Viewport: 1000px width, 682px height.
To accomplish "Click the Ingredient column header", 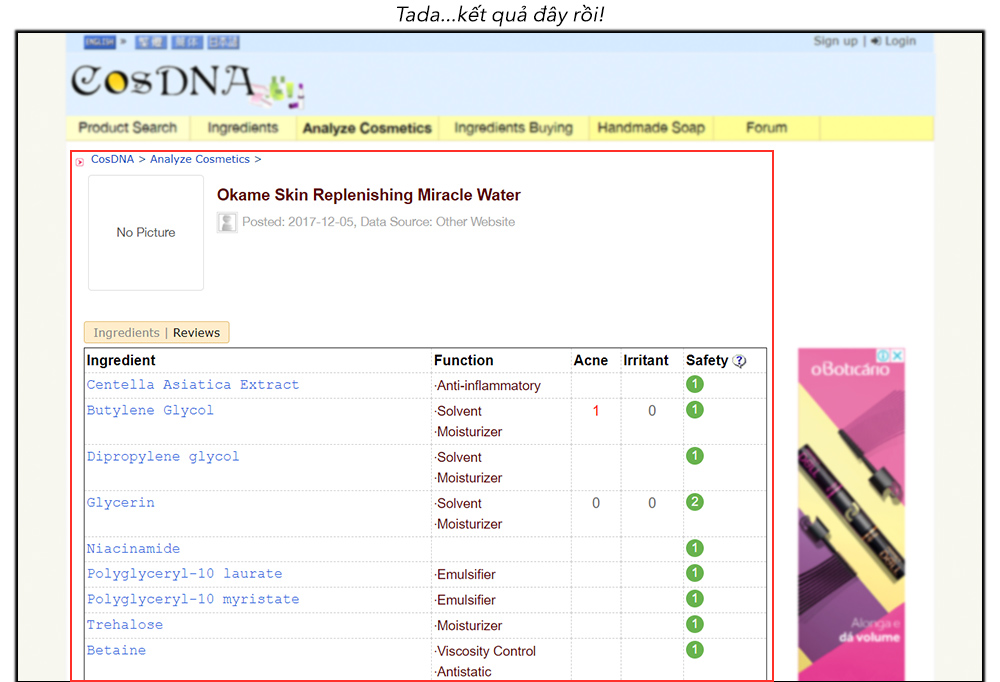I will [x=121, y=360].
